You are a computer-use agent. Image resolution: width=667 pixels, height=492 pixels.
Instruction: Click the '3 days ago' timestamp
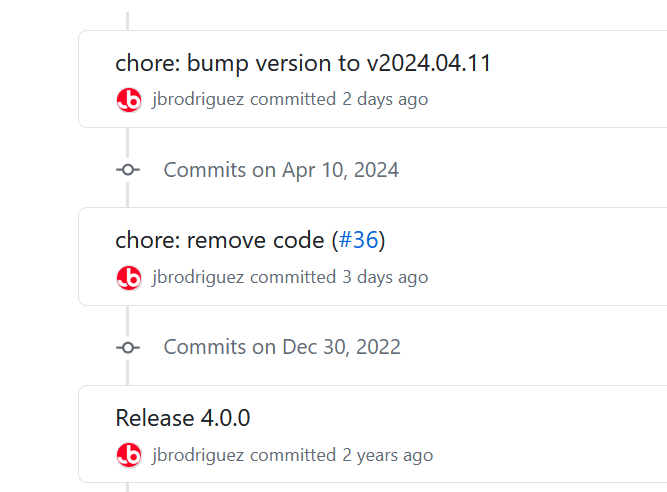coord(385,277)
